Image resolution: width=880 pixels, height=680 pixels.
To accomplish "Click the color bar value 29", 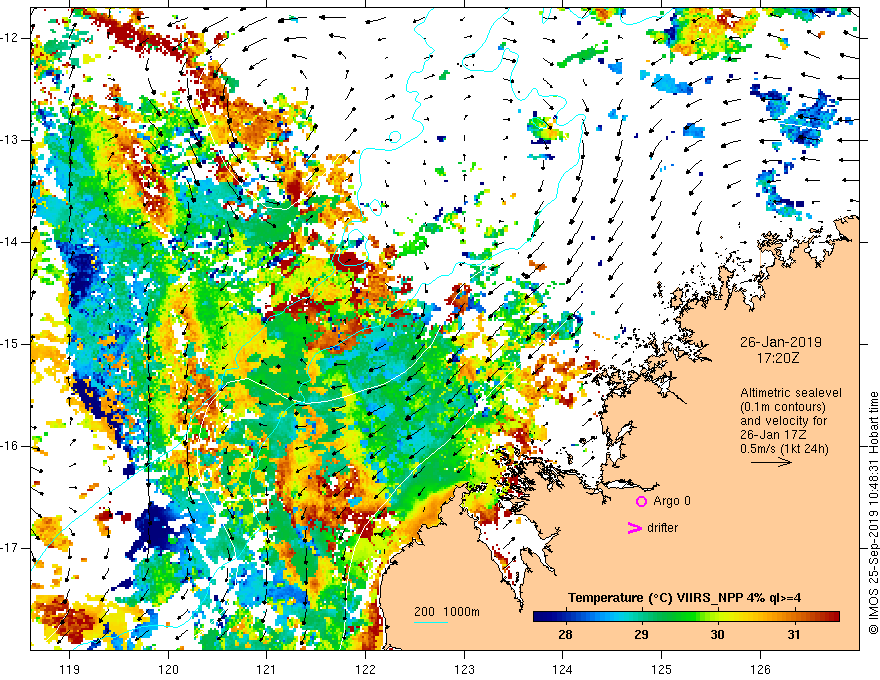I will [x=641, y=635].
